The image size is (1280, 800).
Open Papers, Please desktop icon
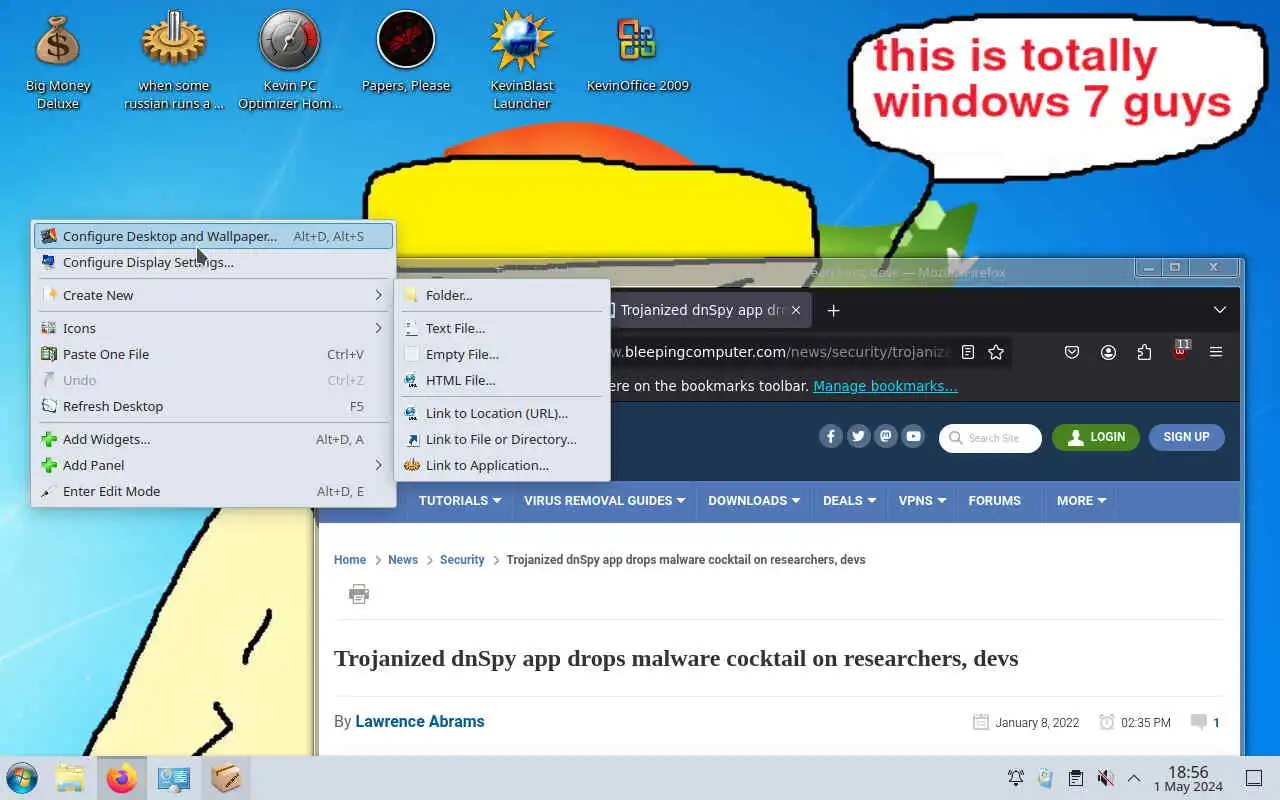click(406, 52)
